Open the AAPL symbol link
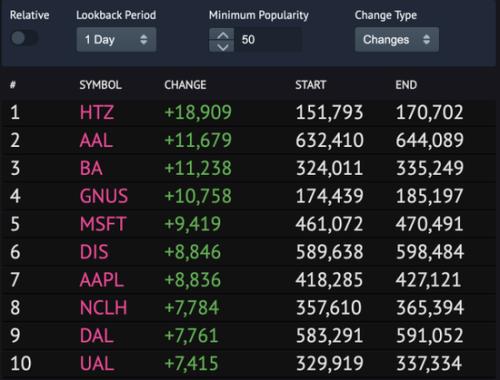500x380 pixels. coord(102,280)
